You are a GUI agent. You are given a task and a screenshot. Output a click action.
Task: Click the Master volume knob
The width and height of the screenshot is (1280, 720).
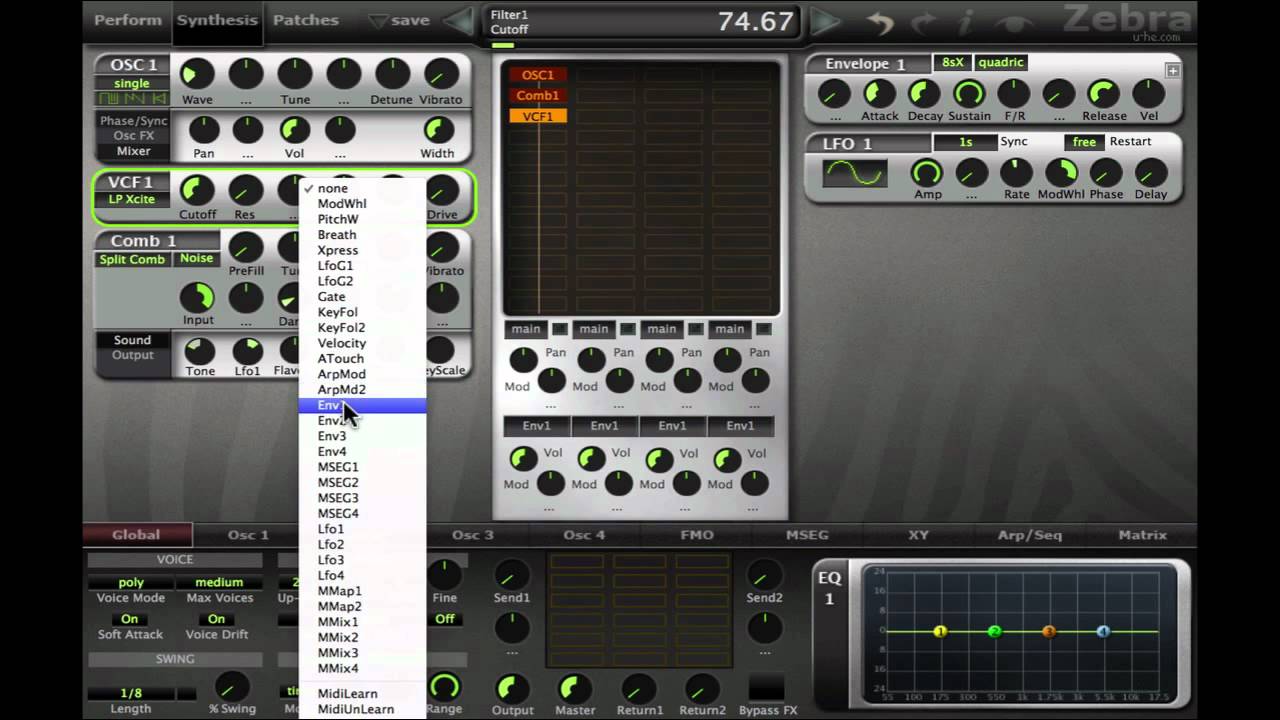coord(574,688)
